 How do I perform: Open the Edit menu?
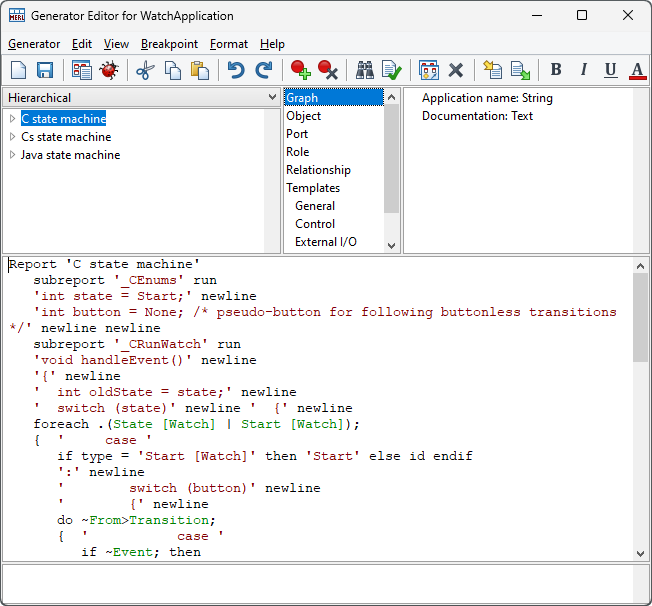82,44
